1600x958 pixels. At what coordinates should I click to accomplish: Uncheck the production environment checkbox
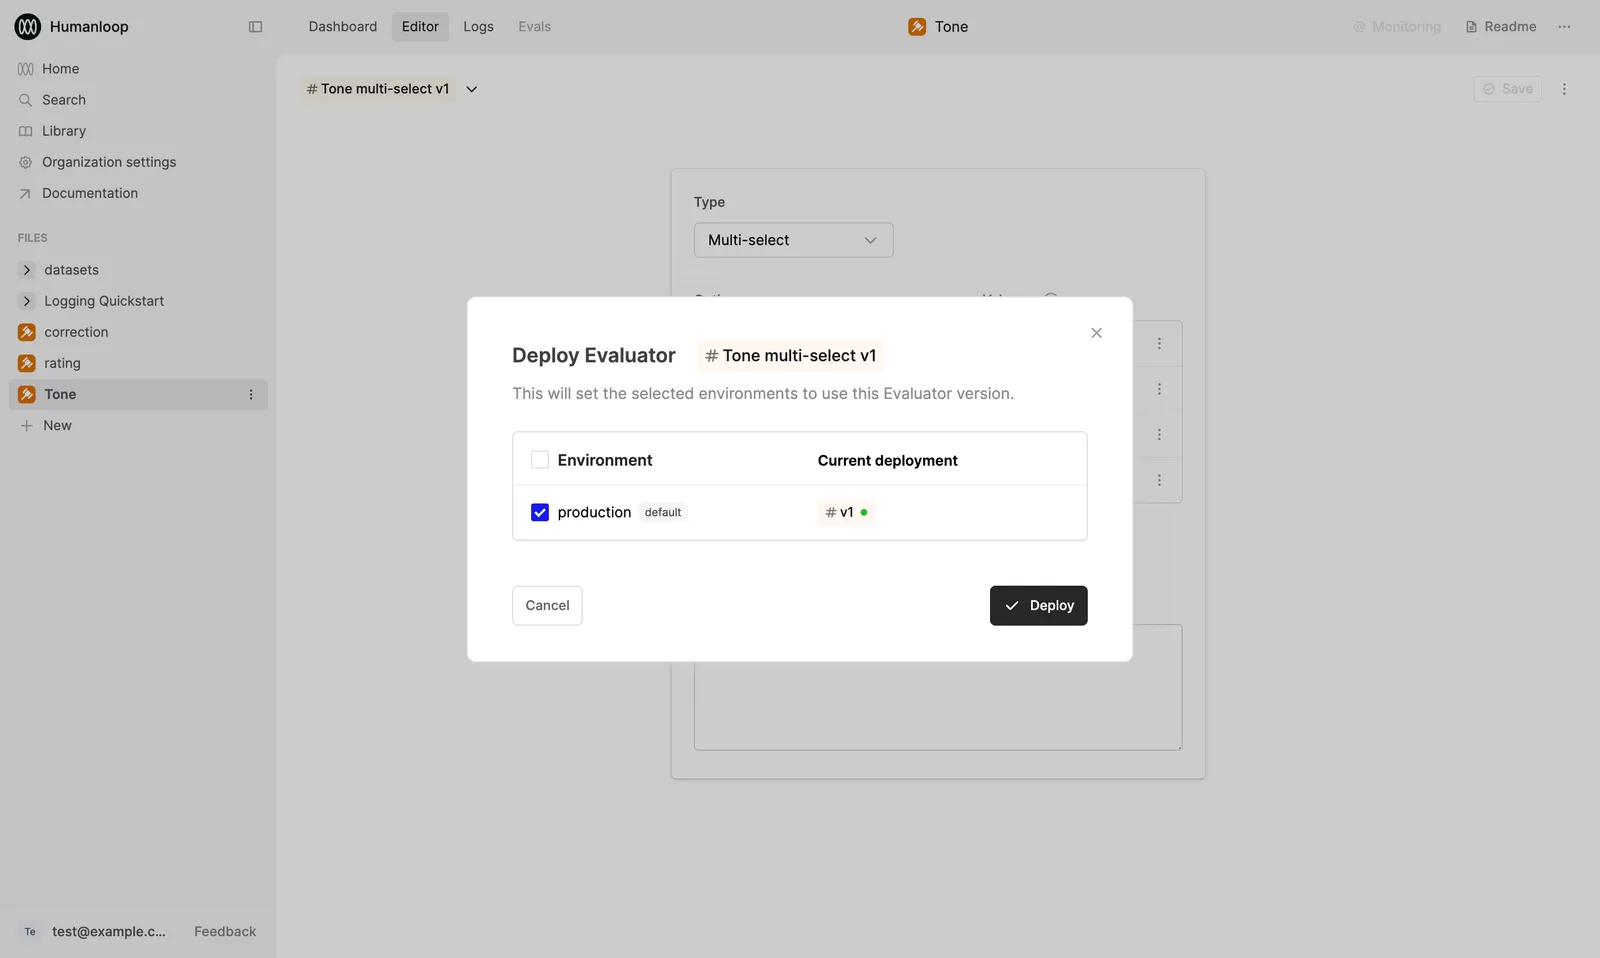540,512
